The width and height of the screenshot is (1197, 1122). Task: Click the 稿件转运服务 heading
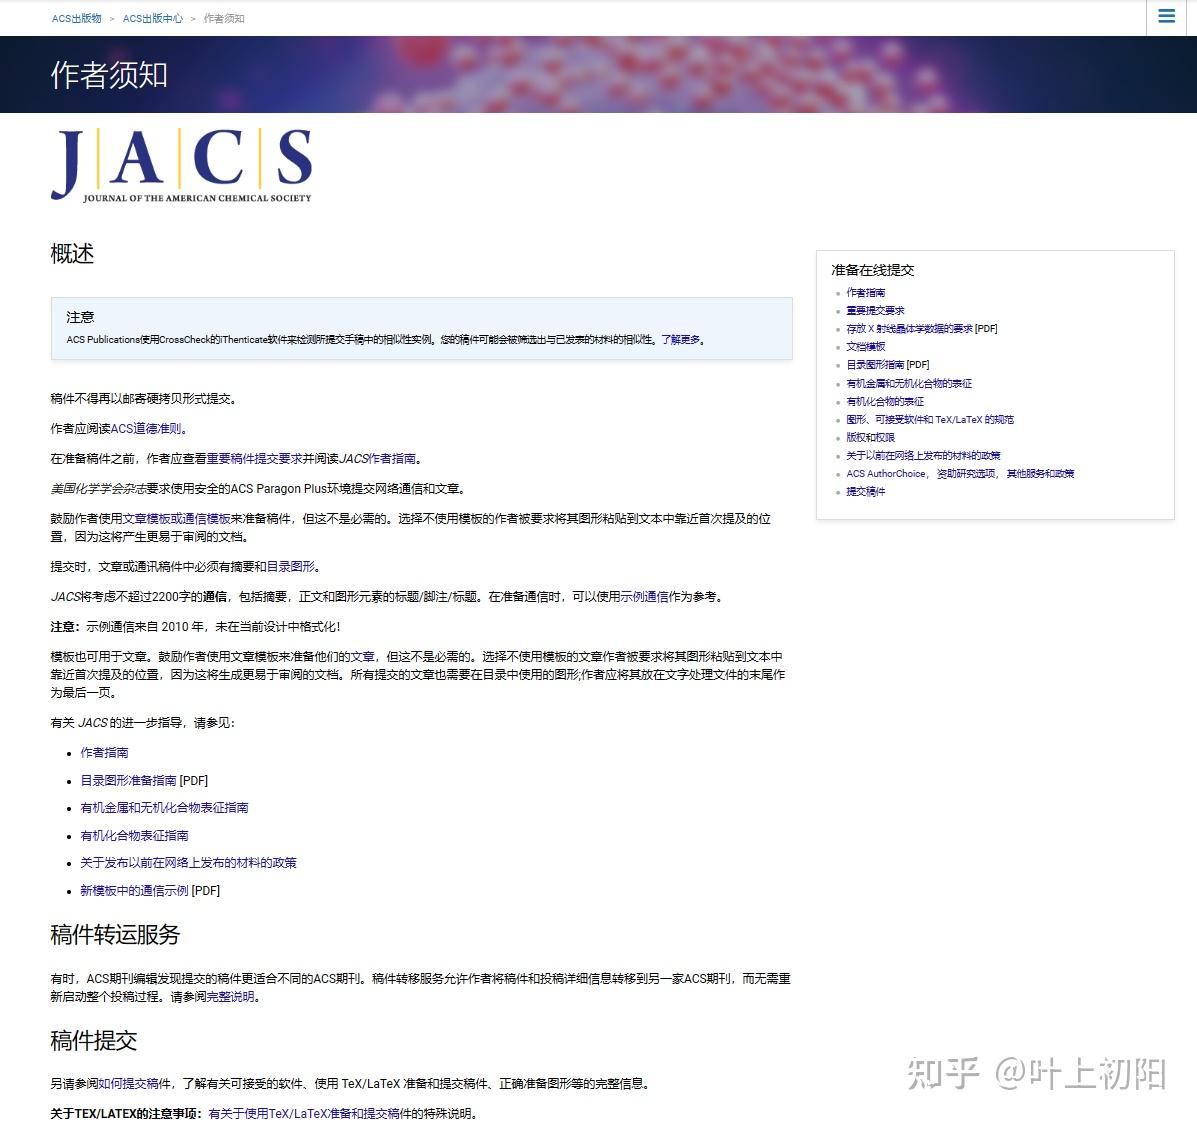pos(115,935)
